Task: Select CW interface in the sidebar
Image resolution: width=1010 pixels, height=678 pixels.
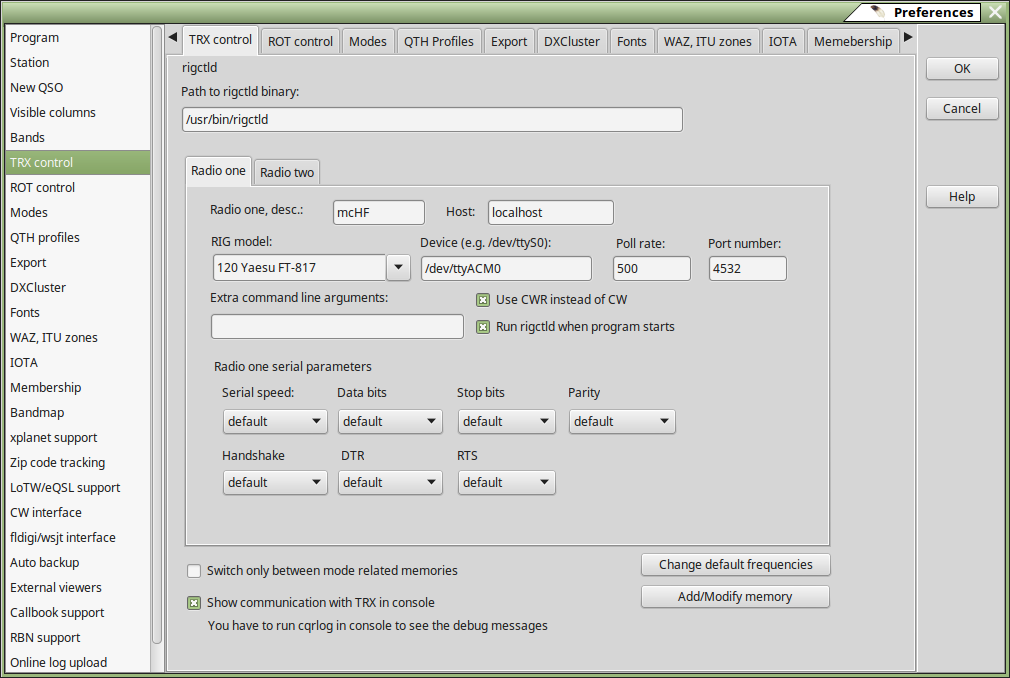Action: pos(46,513)
